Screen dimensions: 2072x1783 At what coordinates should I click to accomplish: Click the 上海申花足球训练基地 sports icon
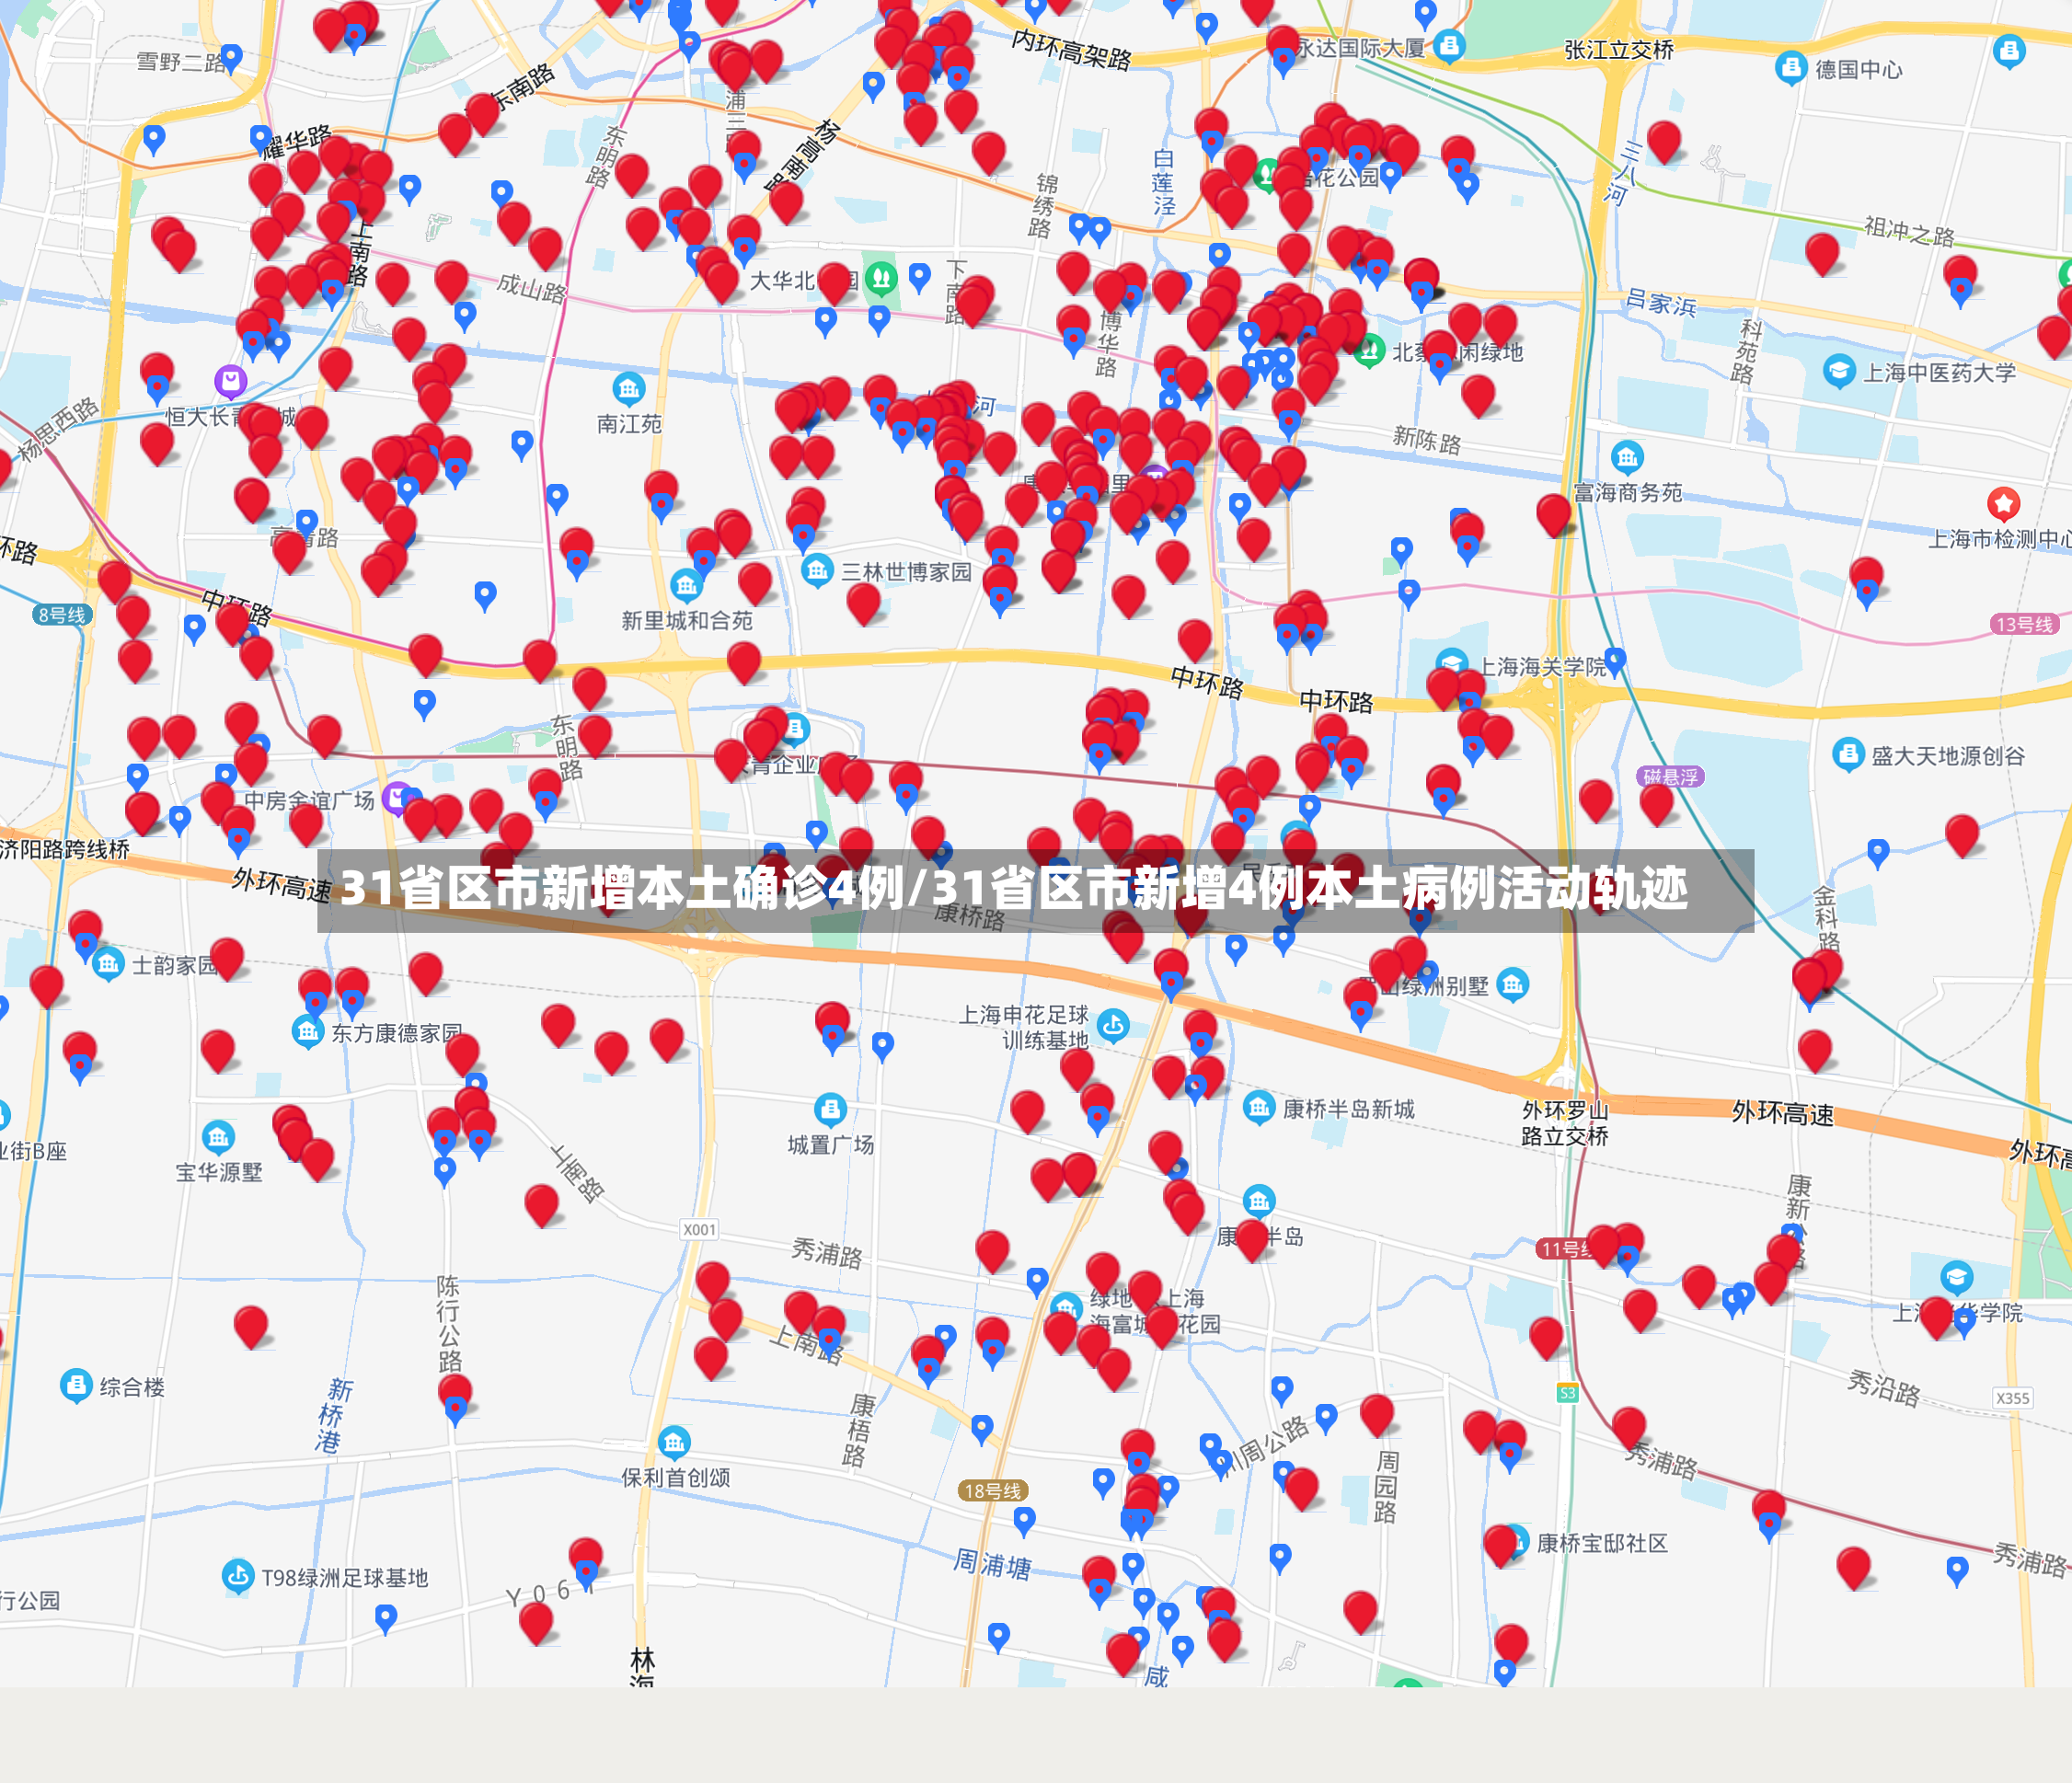(x=1113, y=1025)
